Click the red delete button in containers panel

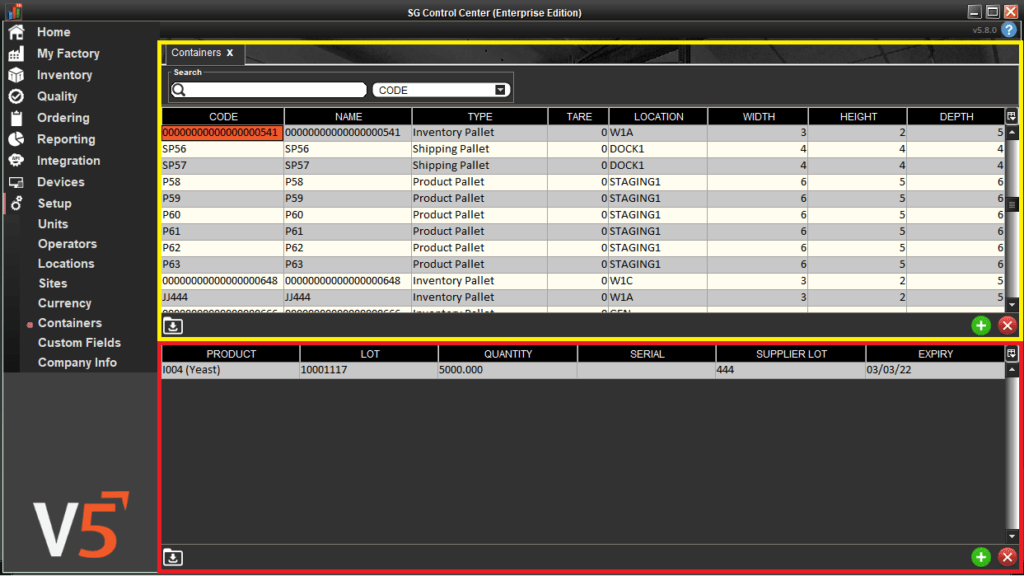tap(1007, 325)
